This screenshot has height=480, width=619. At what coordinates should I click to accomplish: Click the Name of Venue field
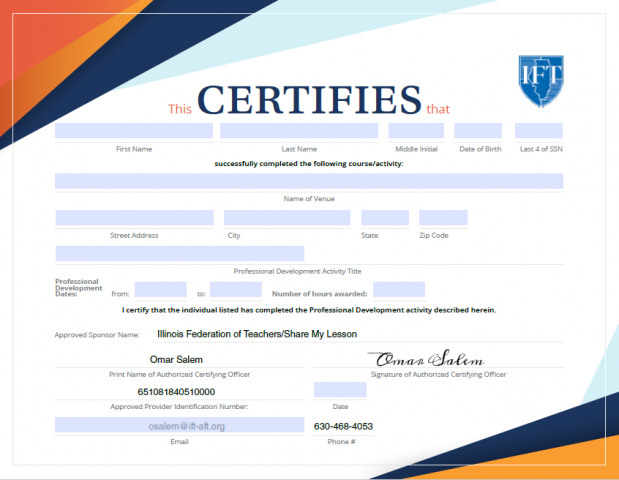click(x=309, y=181)
